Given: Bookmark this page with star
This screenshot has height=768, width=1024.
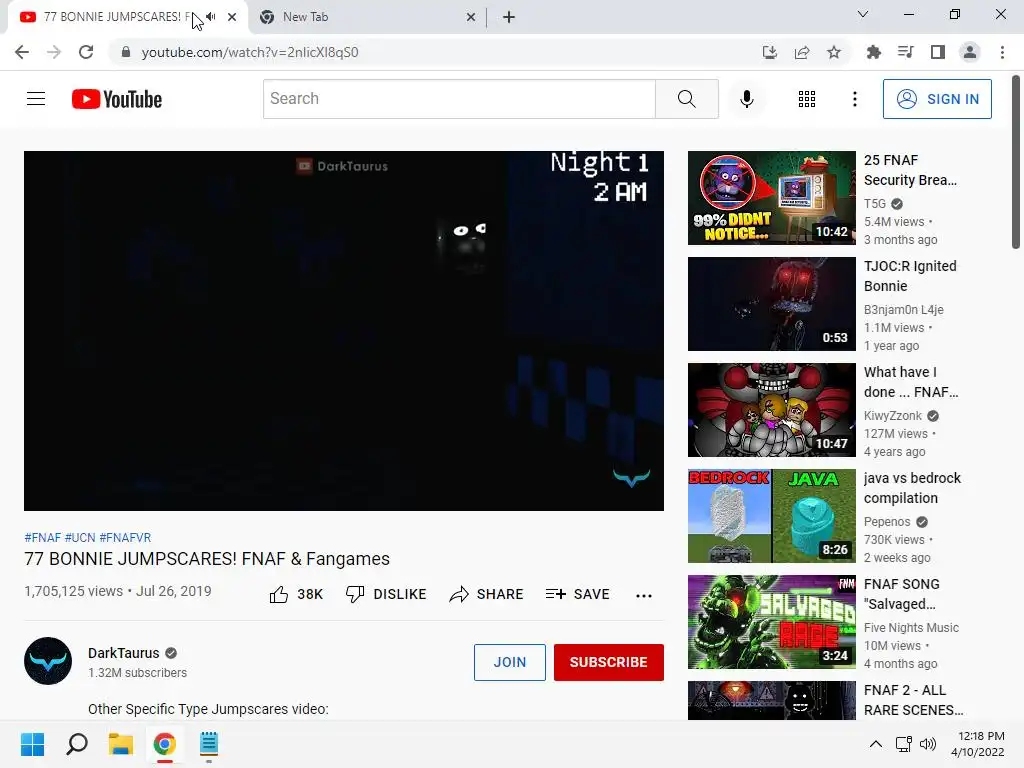Looking at the screenshot, I should point(833,52).
